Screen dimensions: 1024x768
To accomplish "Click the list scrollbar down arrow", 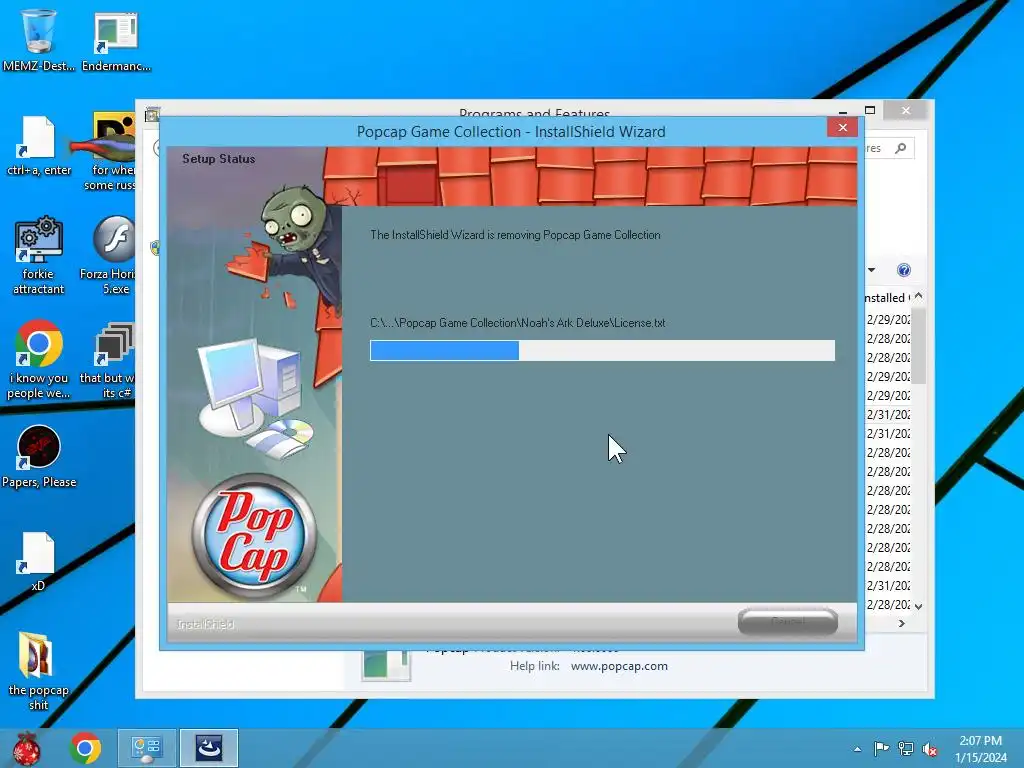I will point(919,606).
